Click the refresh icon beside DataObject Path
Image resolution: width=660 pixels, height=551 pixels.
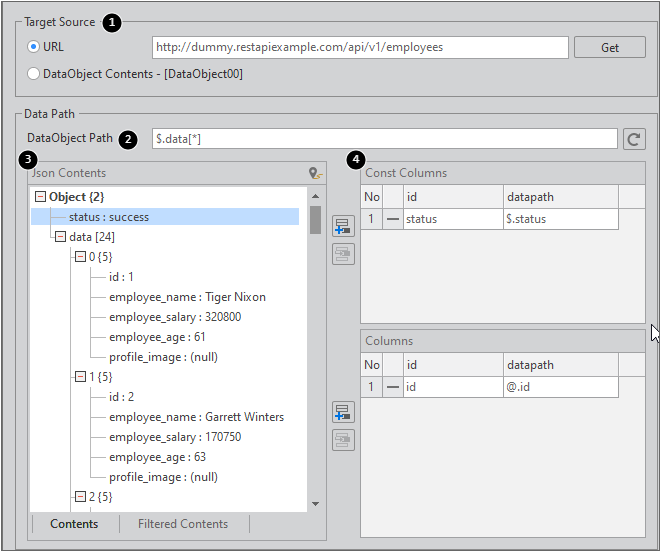tap(634, 139)
